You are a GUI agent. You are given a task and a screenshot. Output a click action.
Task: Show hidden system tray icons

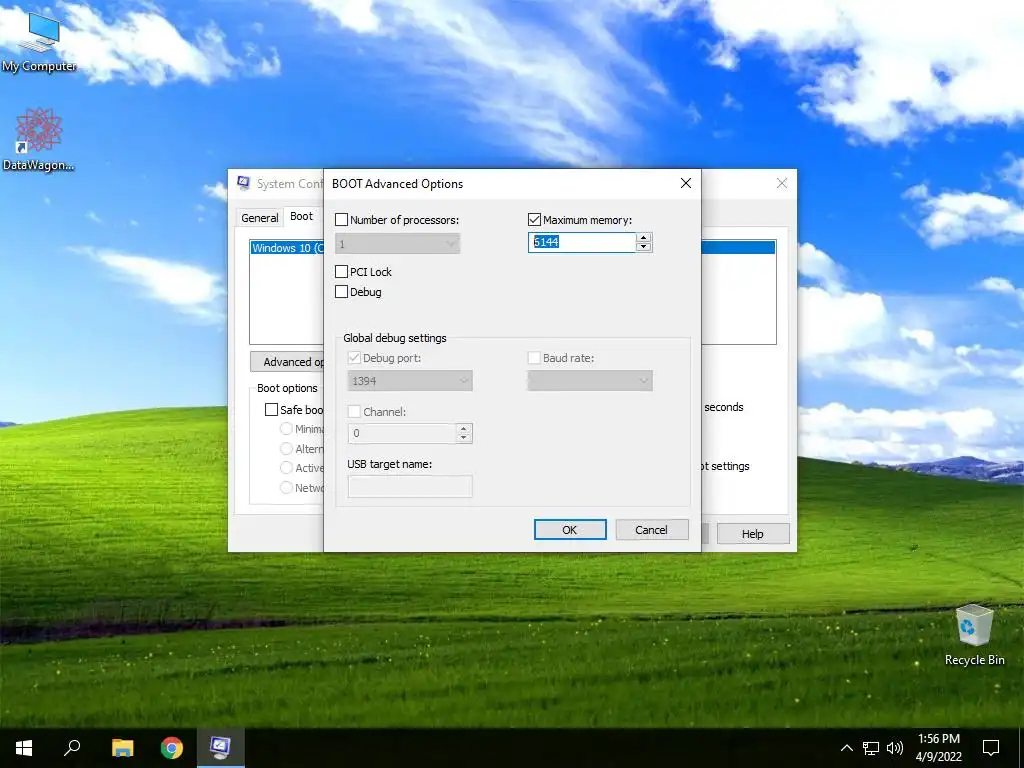pos(846,748)
